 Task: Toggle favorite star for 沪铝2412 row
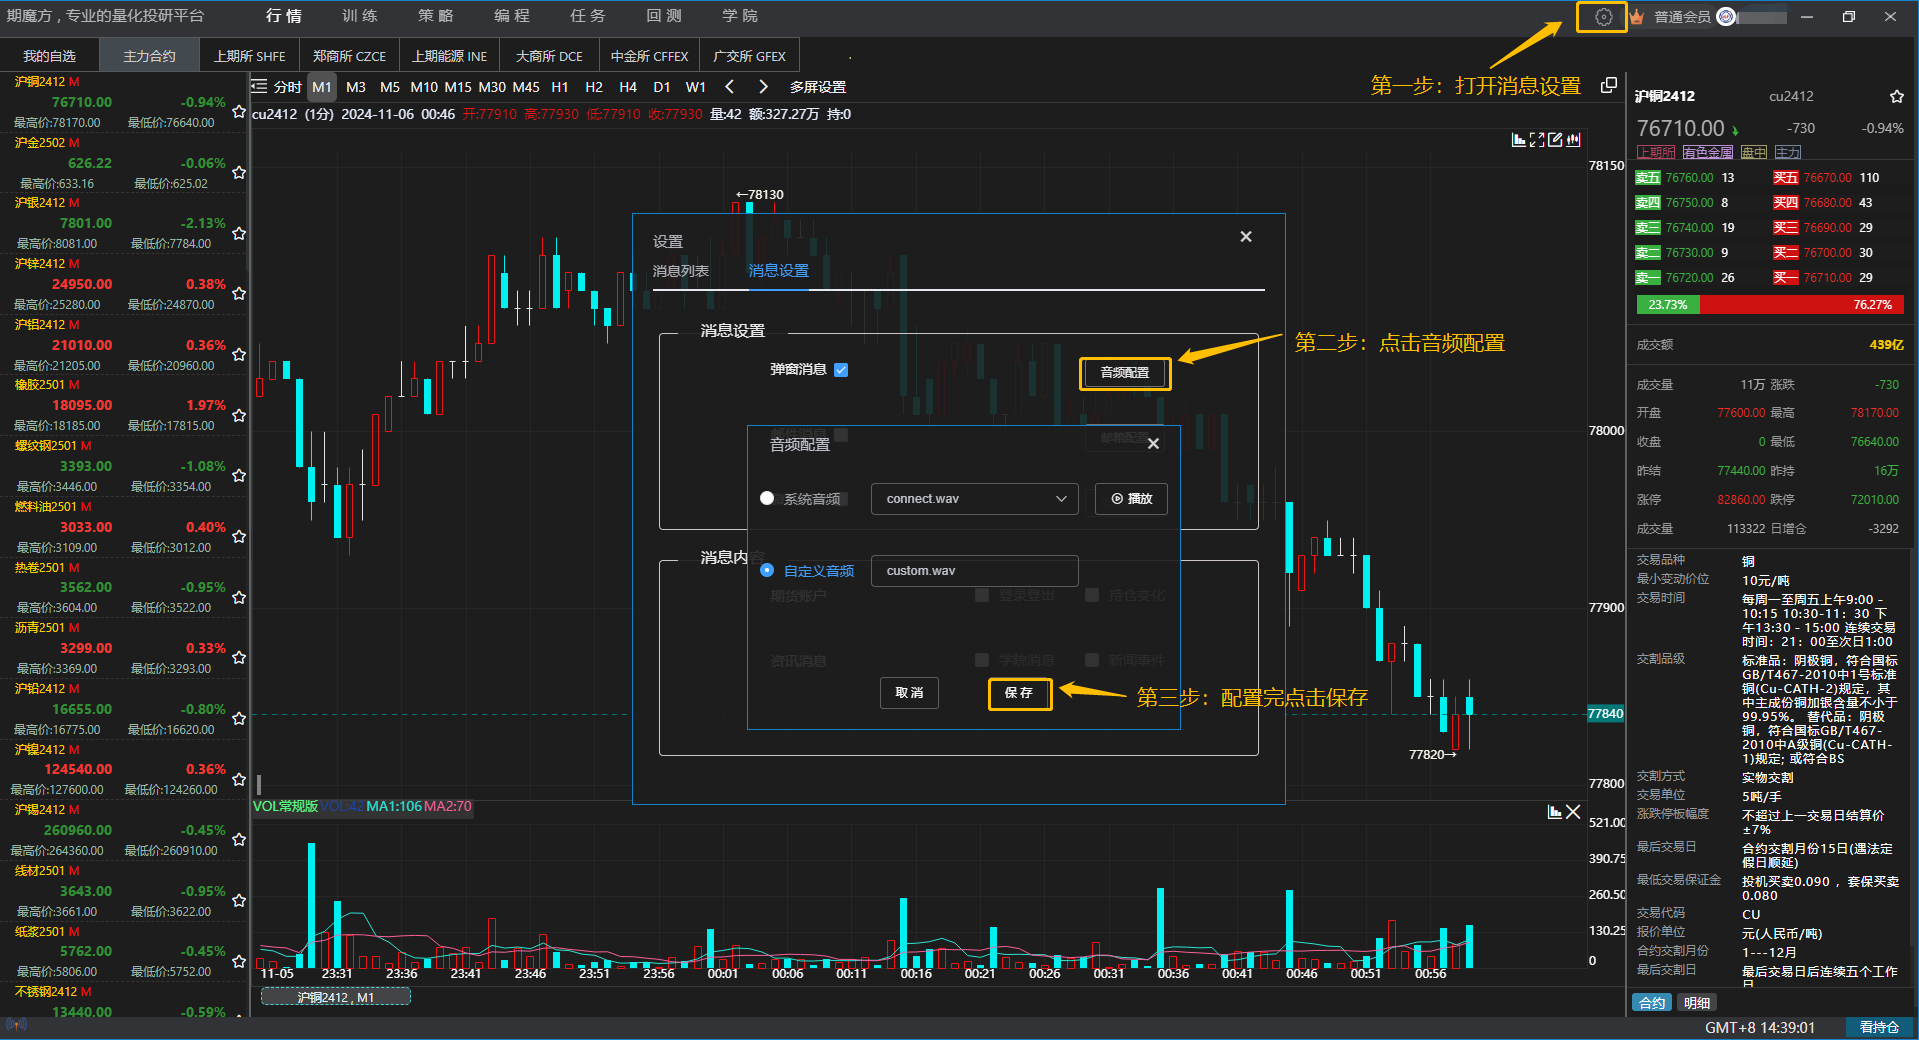tap(239, 355)
